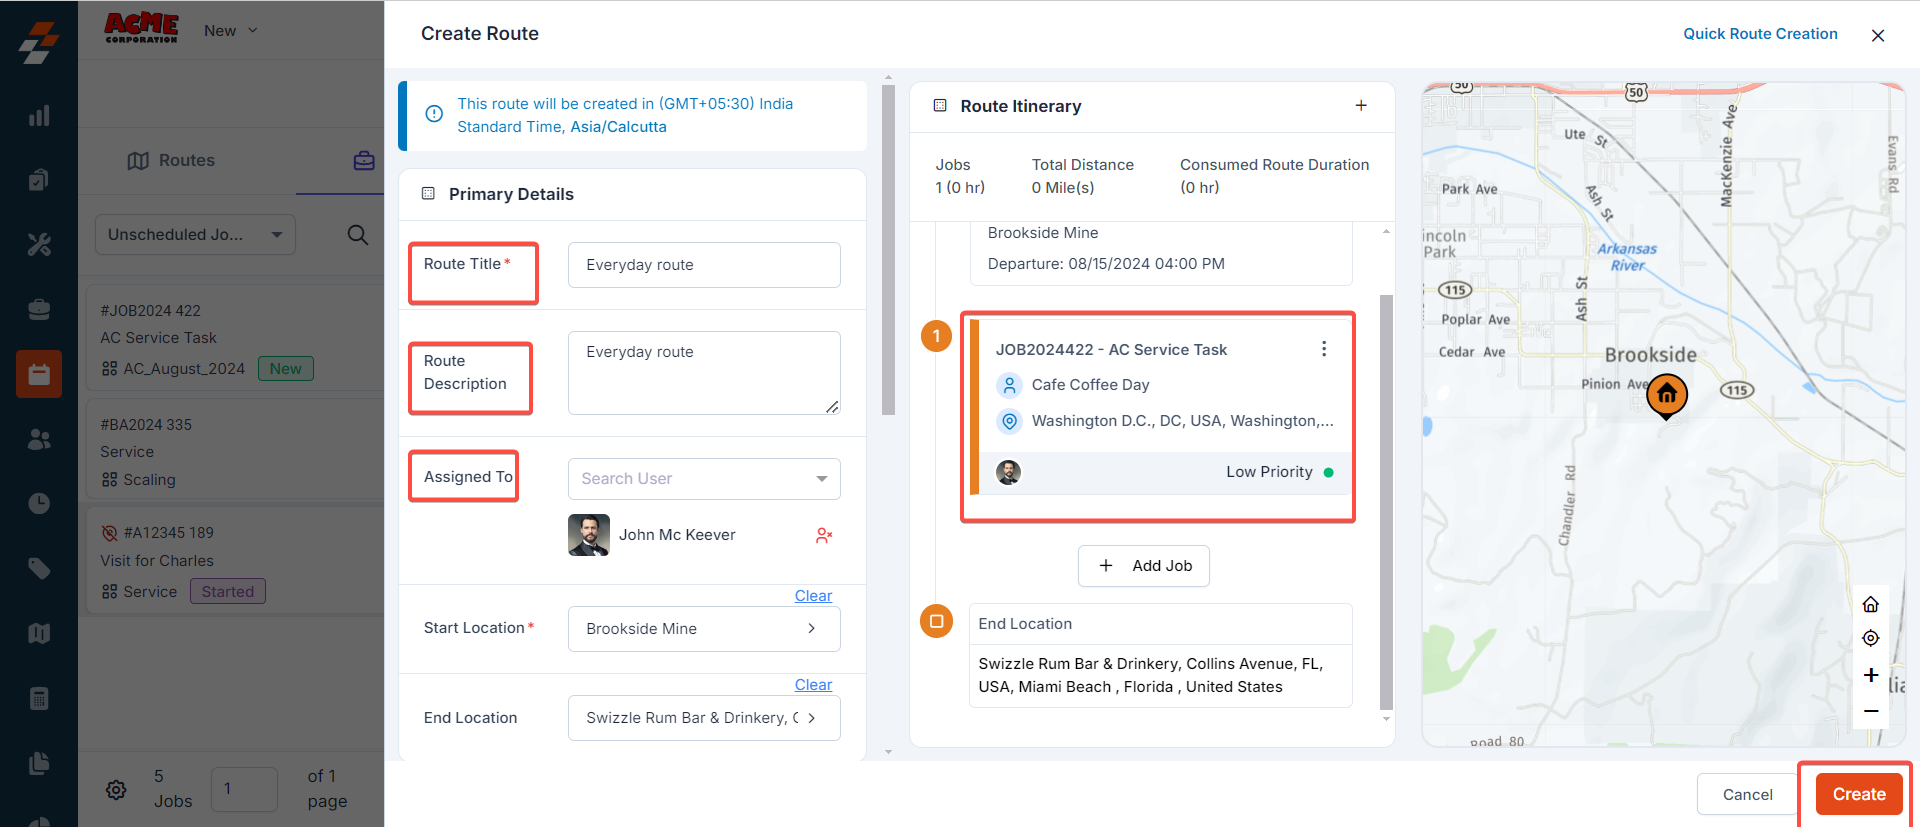
Task: Click the Create button
Action: click(x=1858, y=794)
